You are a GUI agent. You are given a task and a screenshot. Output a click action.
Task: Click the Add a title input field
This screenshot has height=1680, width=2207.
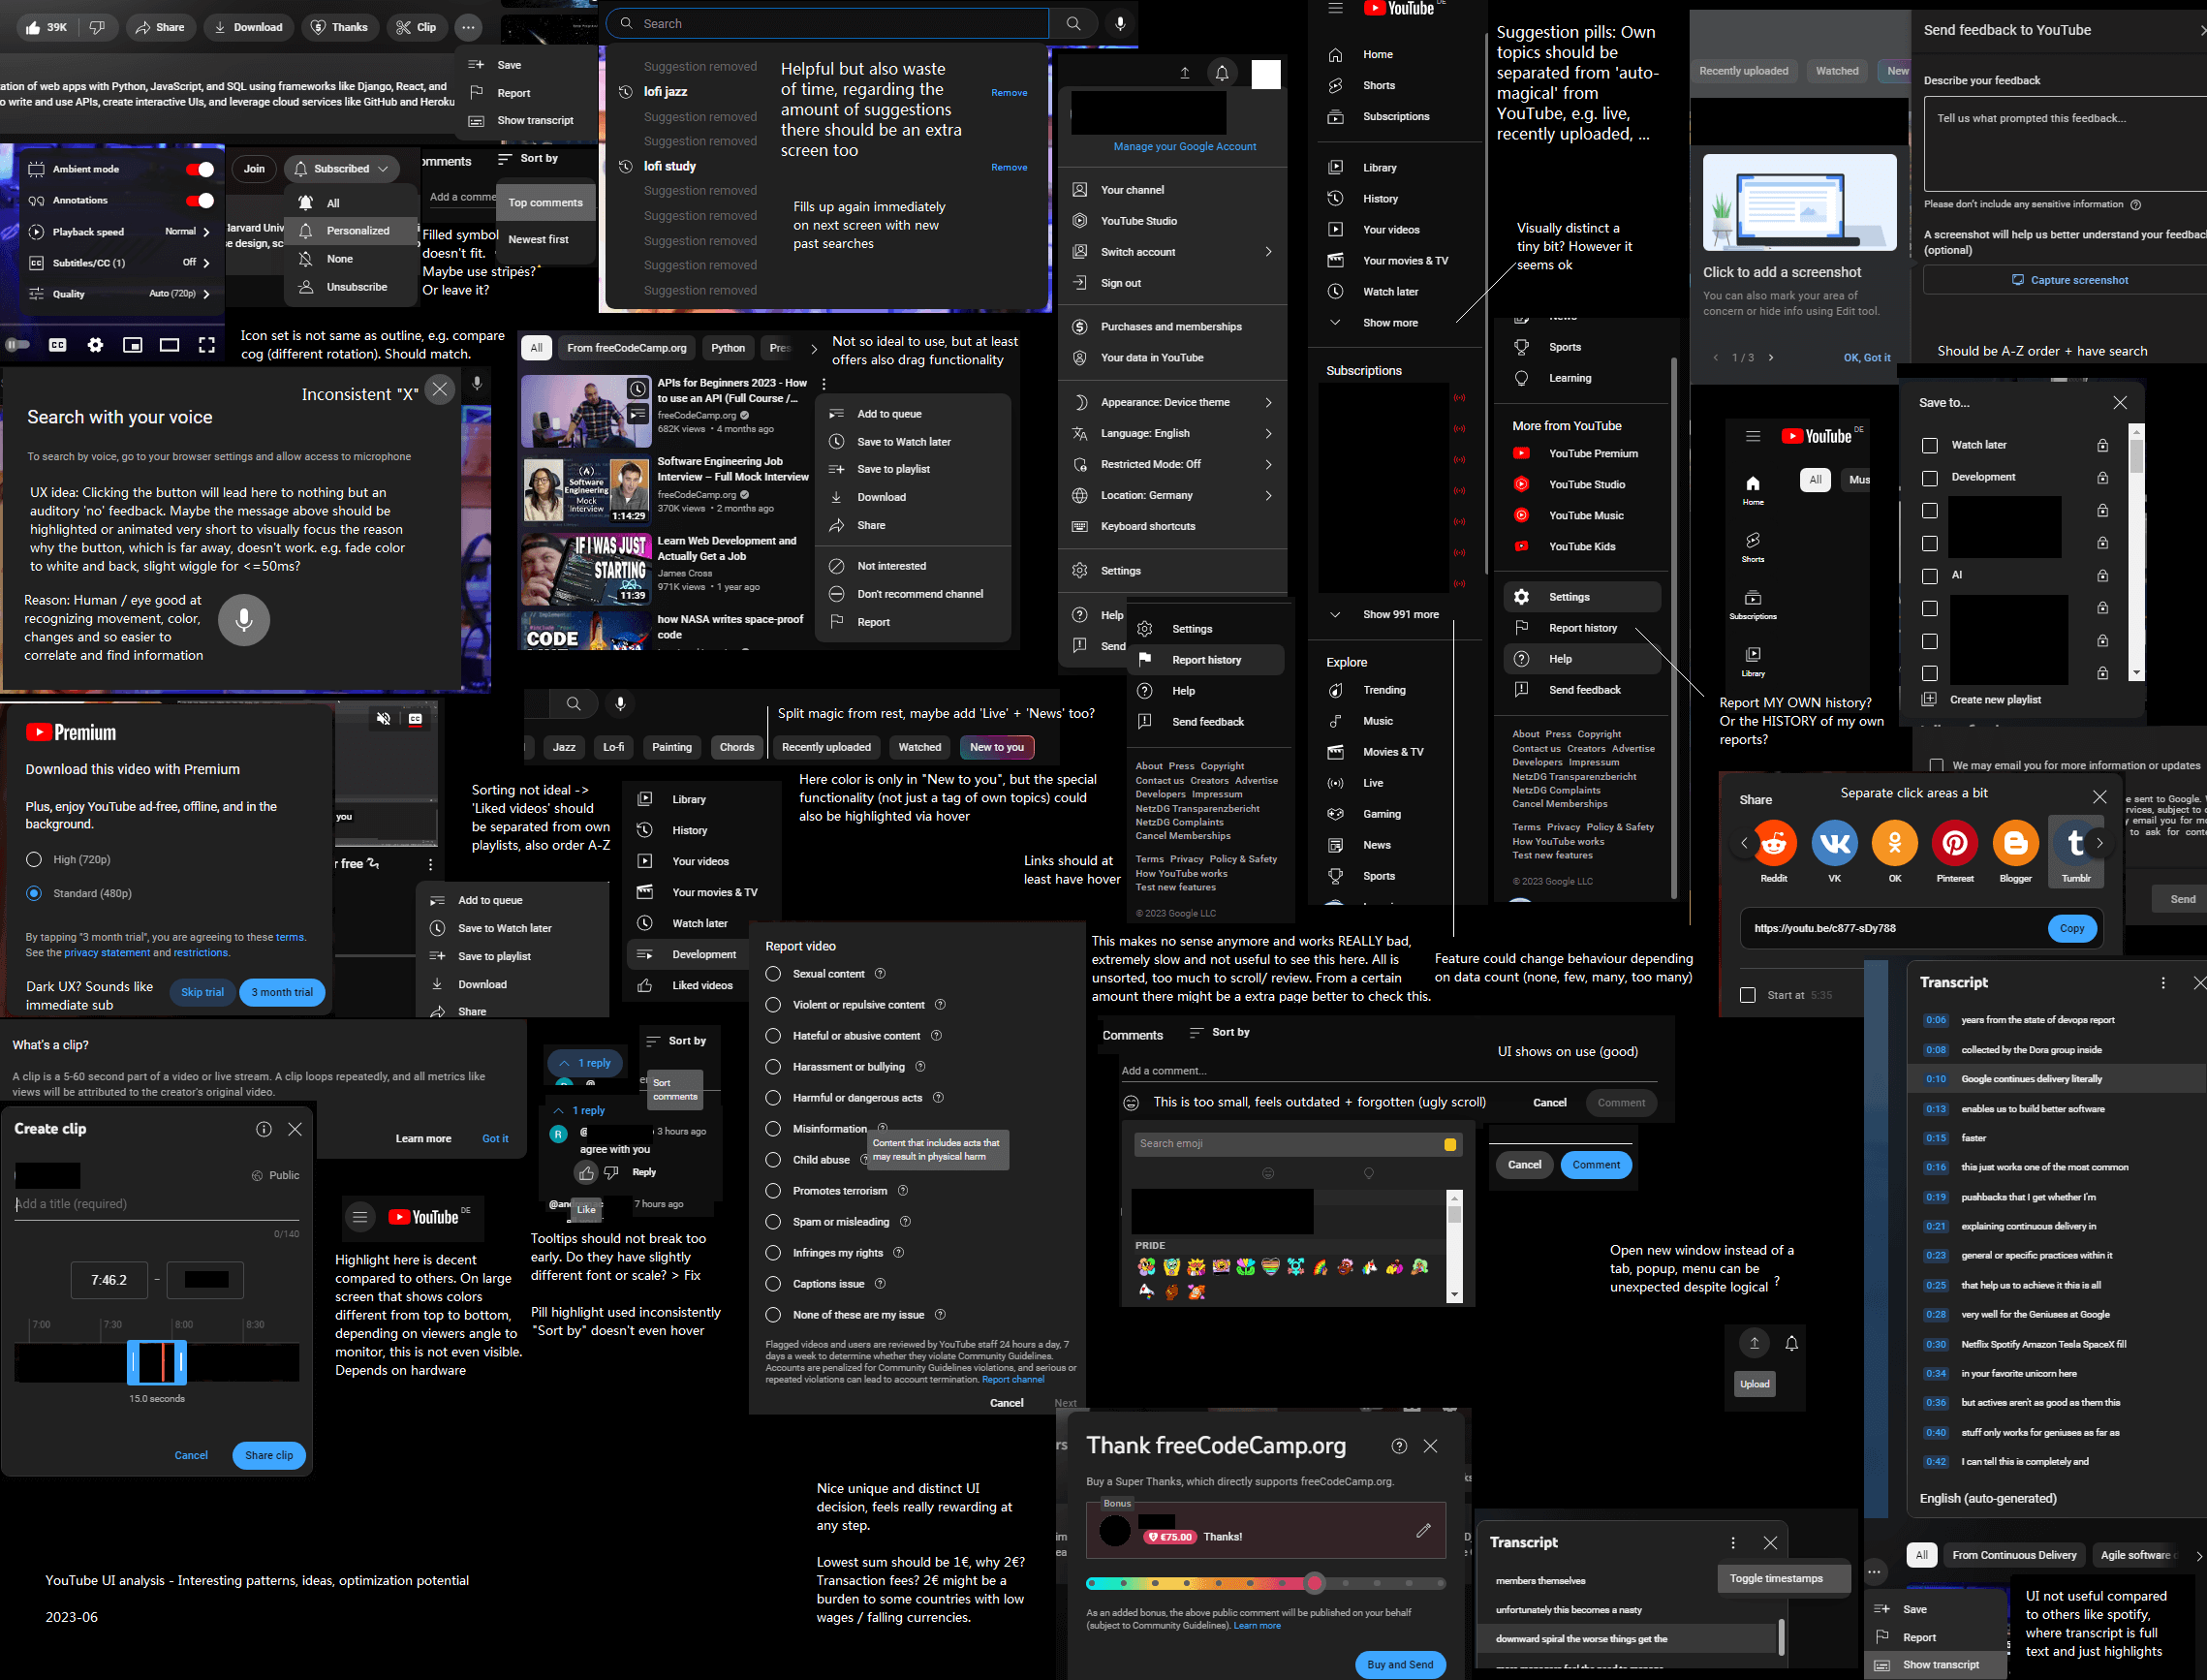[157, 1204]
